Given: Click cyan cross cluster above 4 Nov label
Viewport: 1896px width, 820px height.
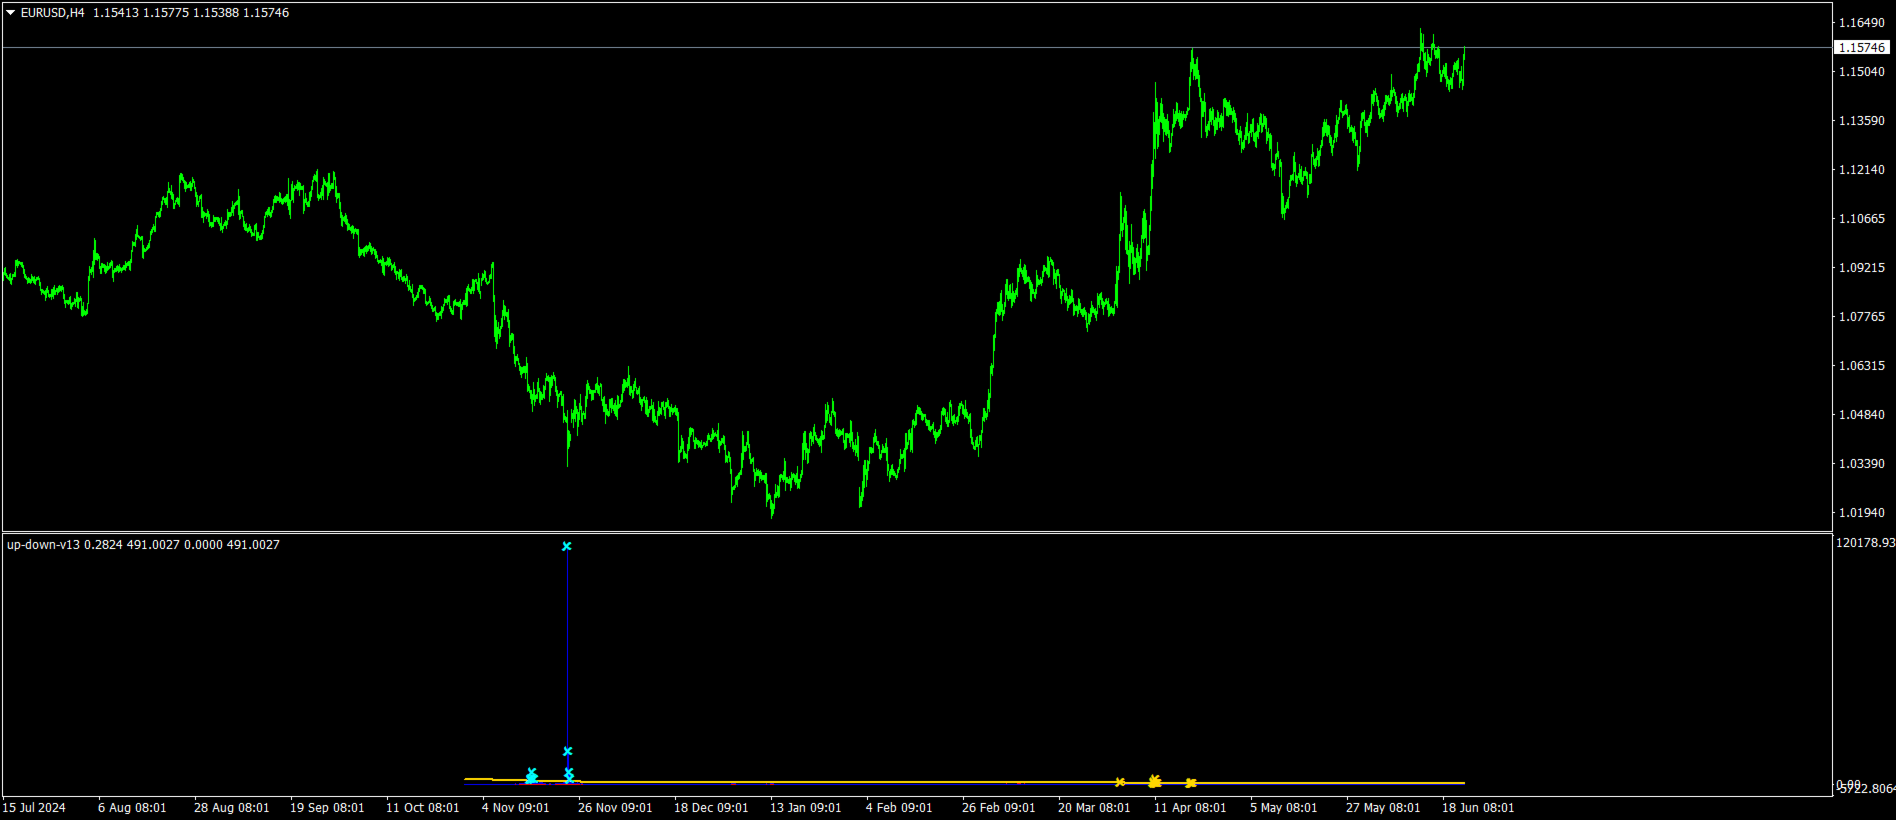Looking at the screenshot, I should point(532,775).
